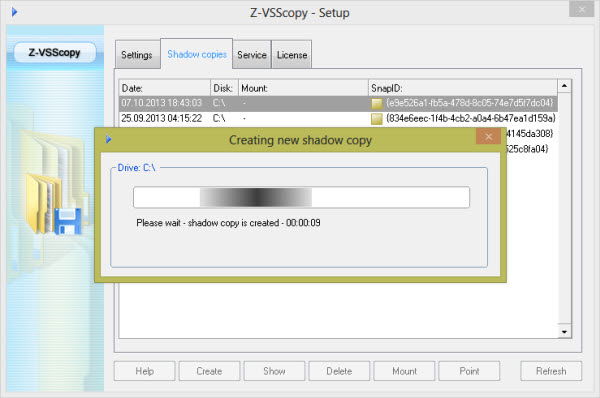
Task: Click the snapshot icon beside the {834e6eec SnapID
Action: 377,119
